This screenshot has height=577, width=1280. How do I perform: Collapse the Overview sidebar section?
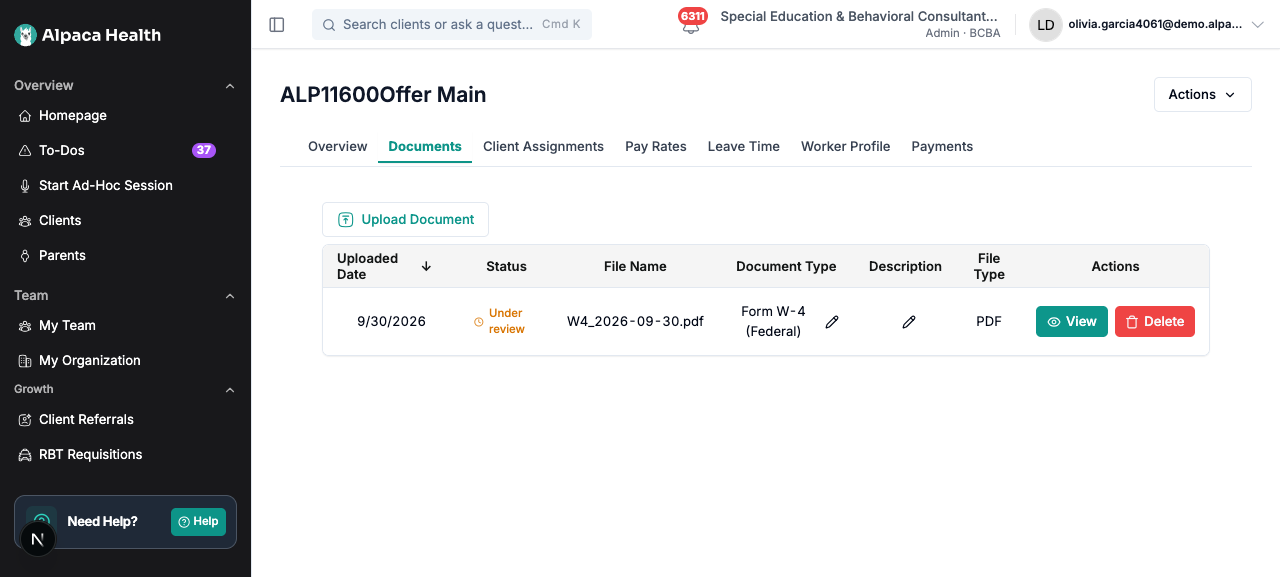(230, 86)
